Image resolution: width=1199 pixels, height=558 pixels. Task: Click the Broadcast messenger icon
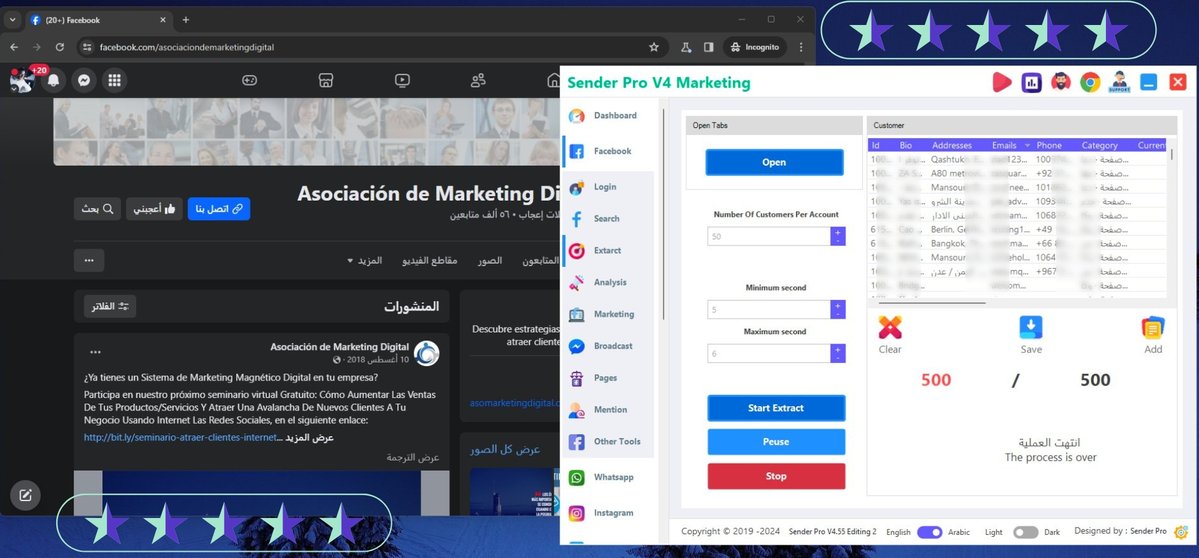[x=577, y=346]
